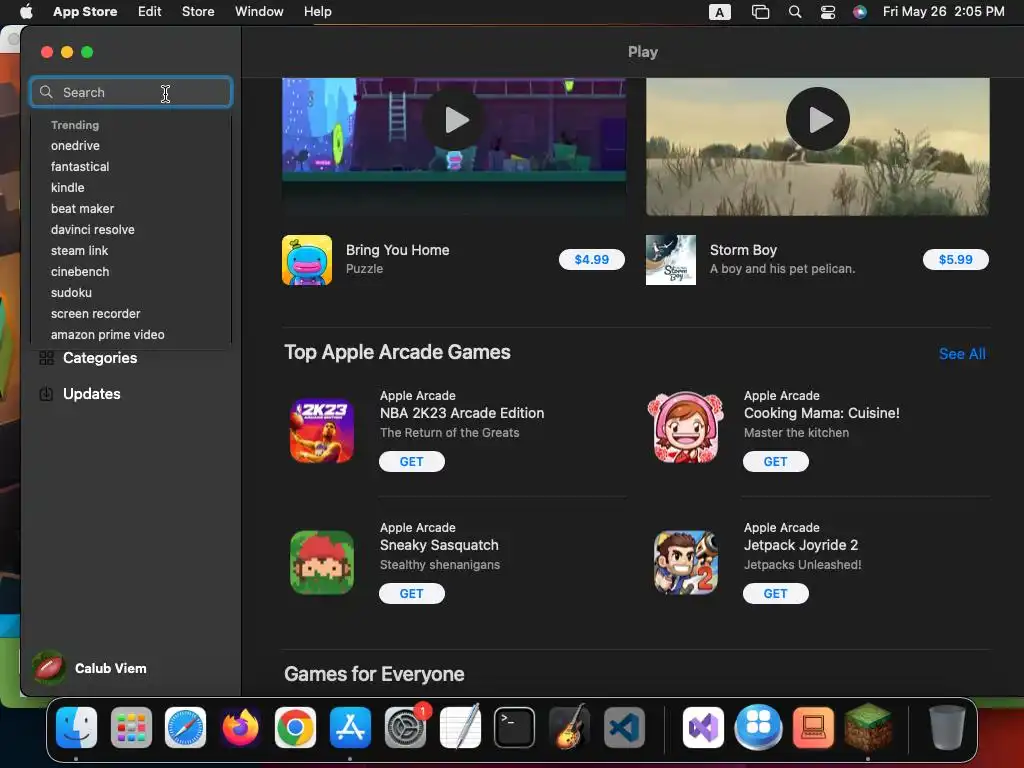The width and height of the screenshot is (1024, 768).
Task: Launch Firefox from the Dock
Action: click(x=240, y=728)
